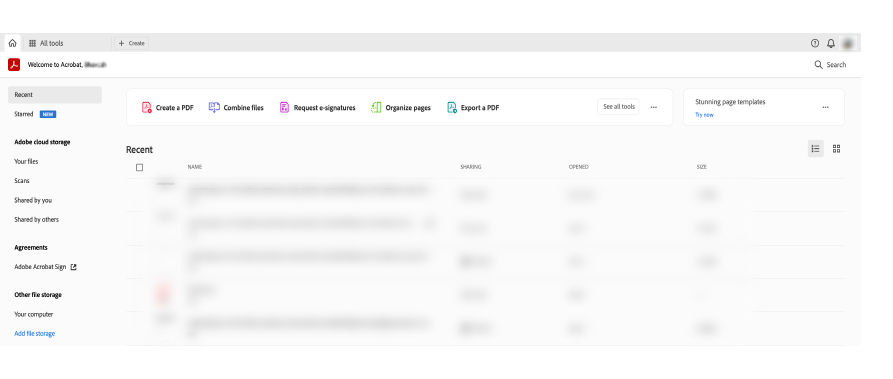This screenshot has width=893, height=379.
Task: Click the SIZE column header
Action: pyautogui.click(x=702, y=167)
